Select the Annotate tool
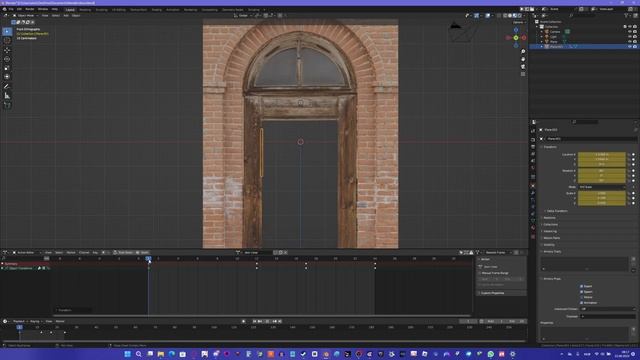 [x=7, y=86]
